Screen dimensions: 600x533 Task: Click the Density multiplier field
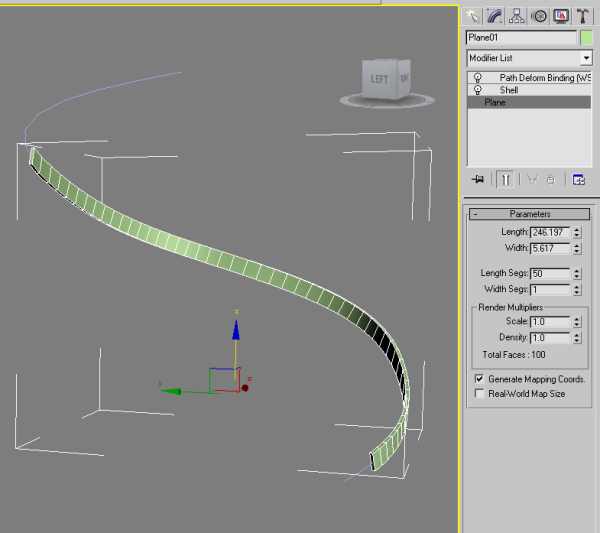tap(550, 338)
